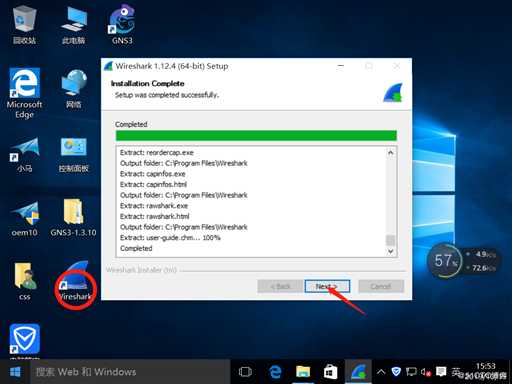Screen dimensions: 512x384
Task: Open the css folder on the desktop
Action: click(25, 282)
